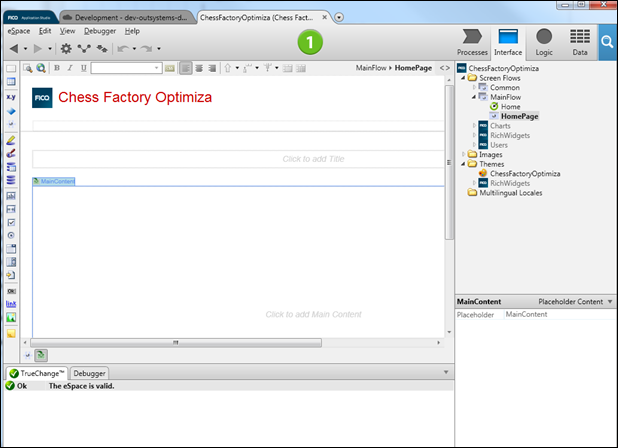The height and width of the screenshot is (448, 618).
Task: Select center text alignment
Action: (199, 68)
